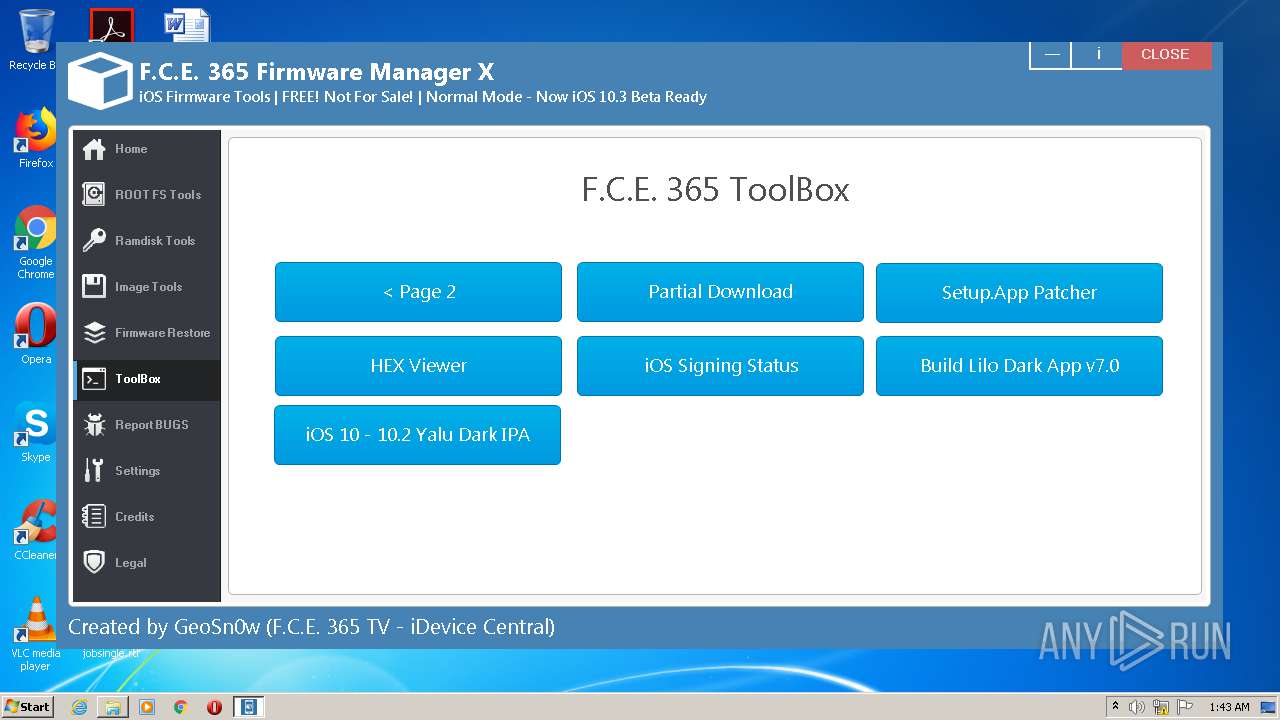Open the Adobe Acrobat desktop icon

(111, 25)
